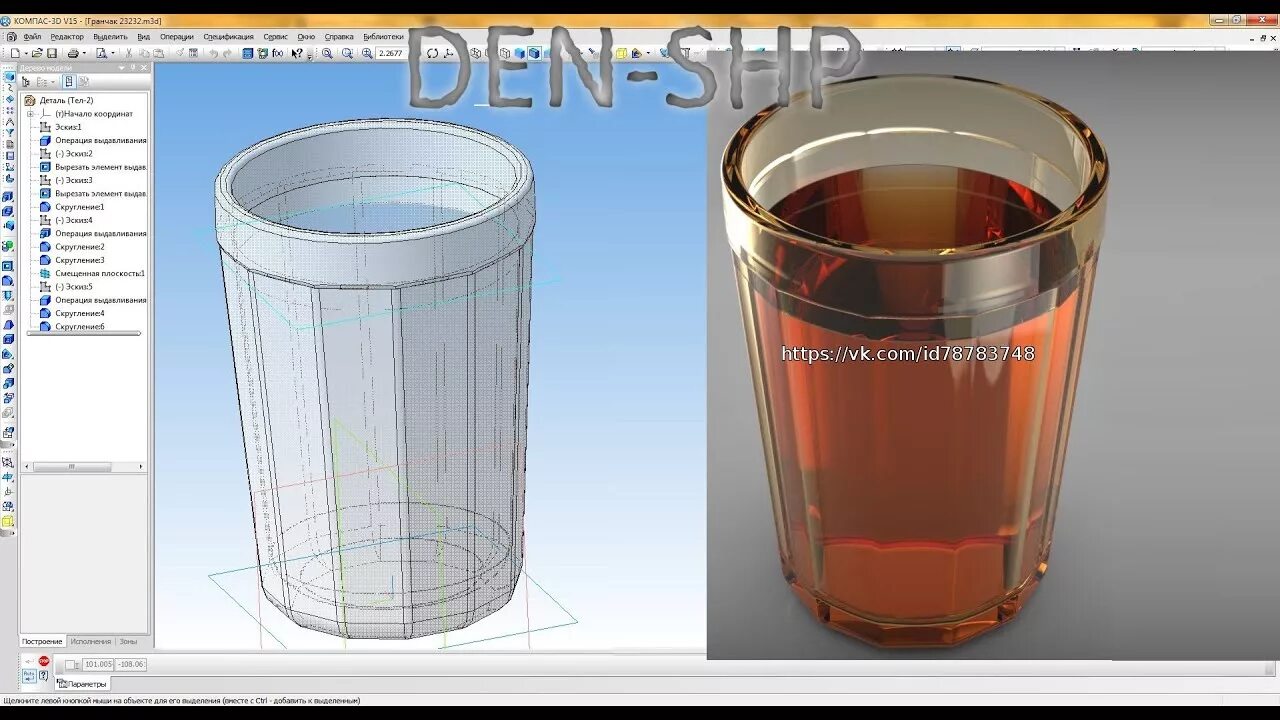Open the toolbar overflow options arrow

click(309, 57)
